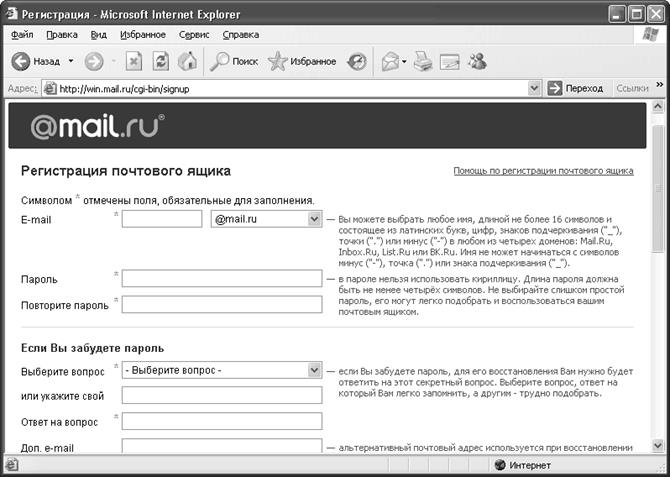
Task: Click the Messenger people icon
Action: (x=477, y=61)
